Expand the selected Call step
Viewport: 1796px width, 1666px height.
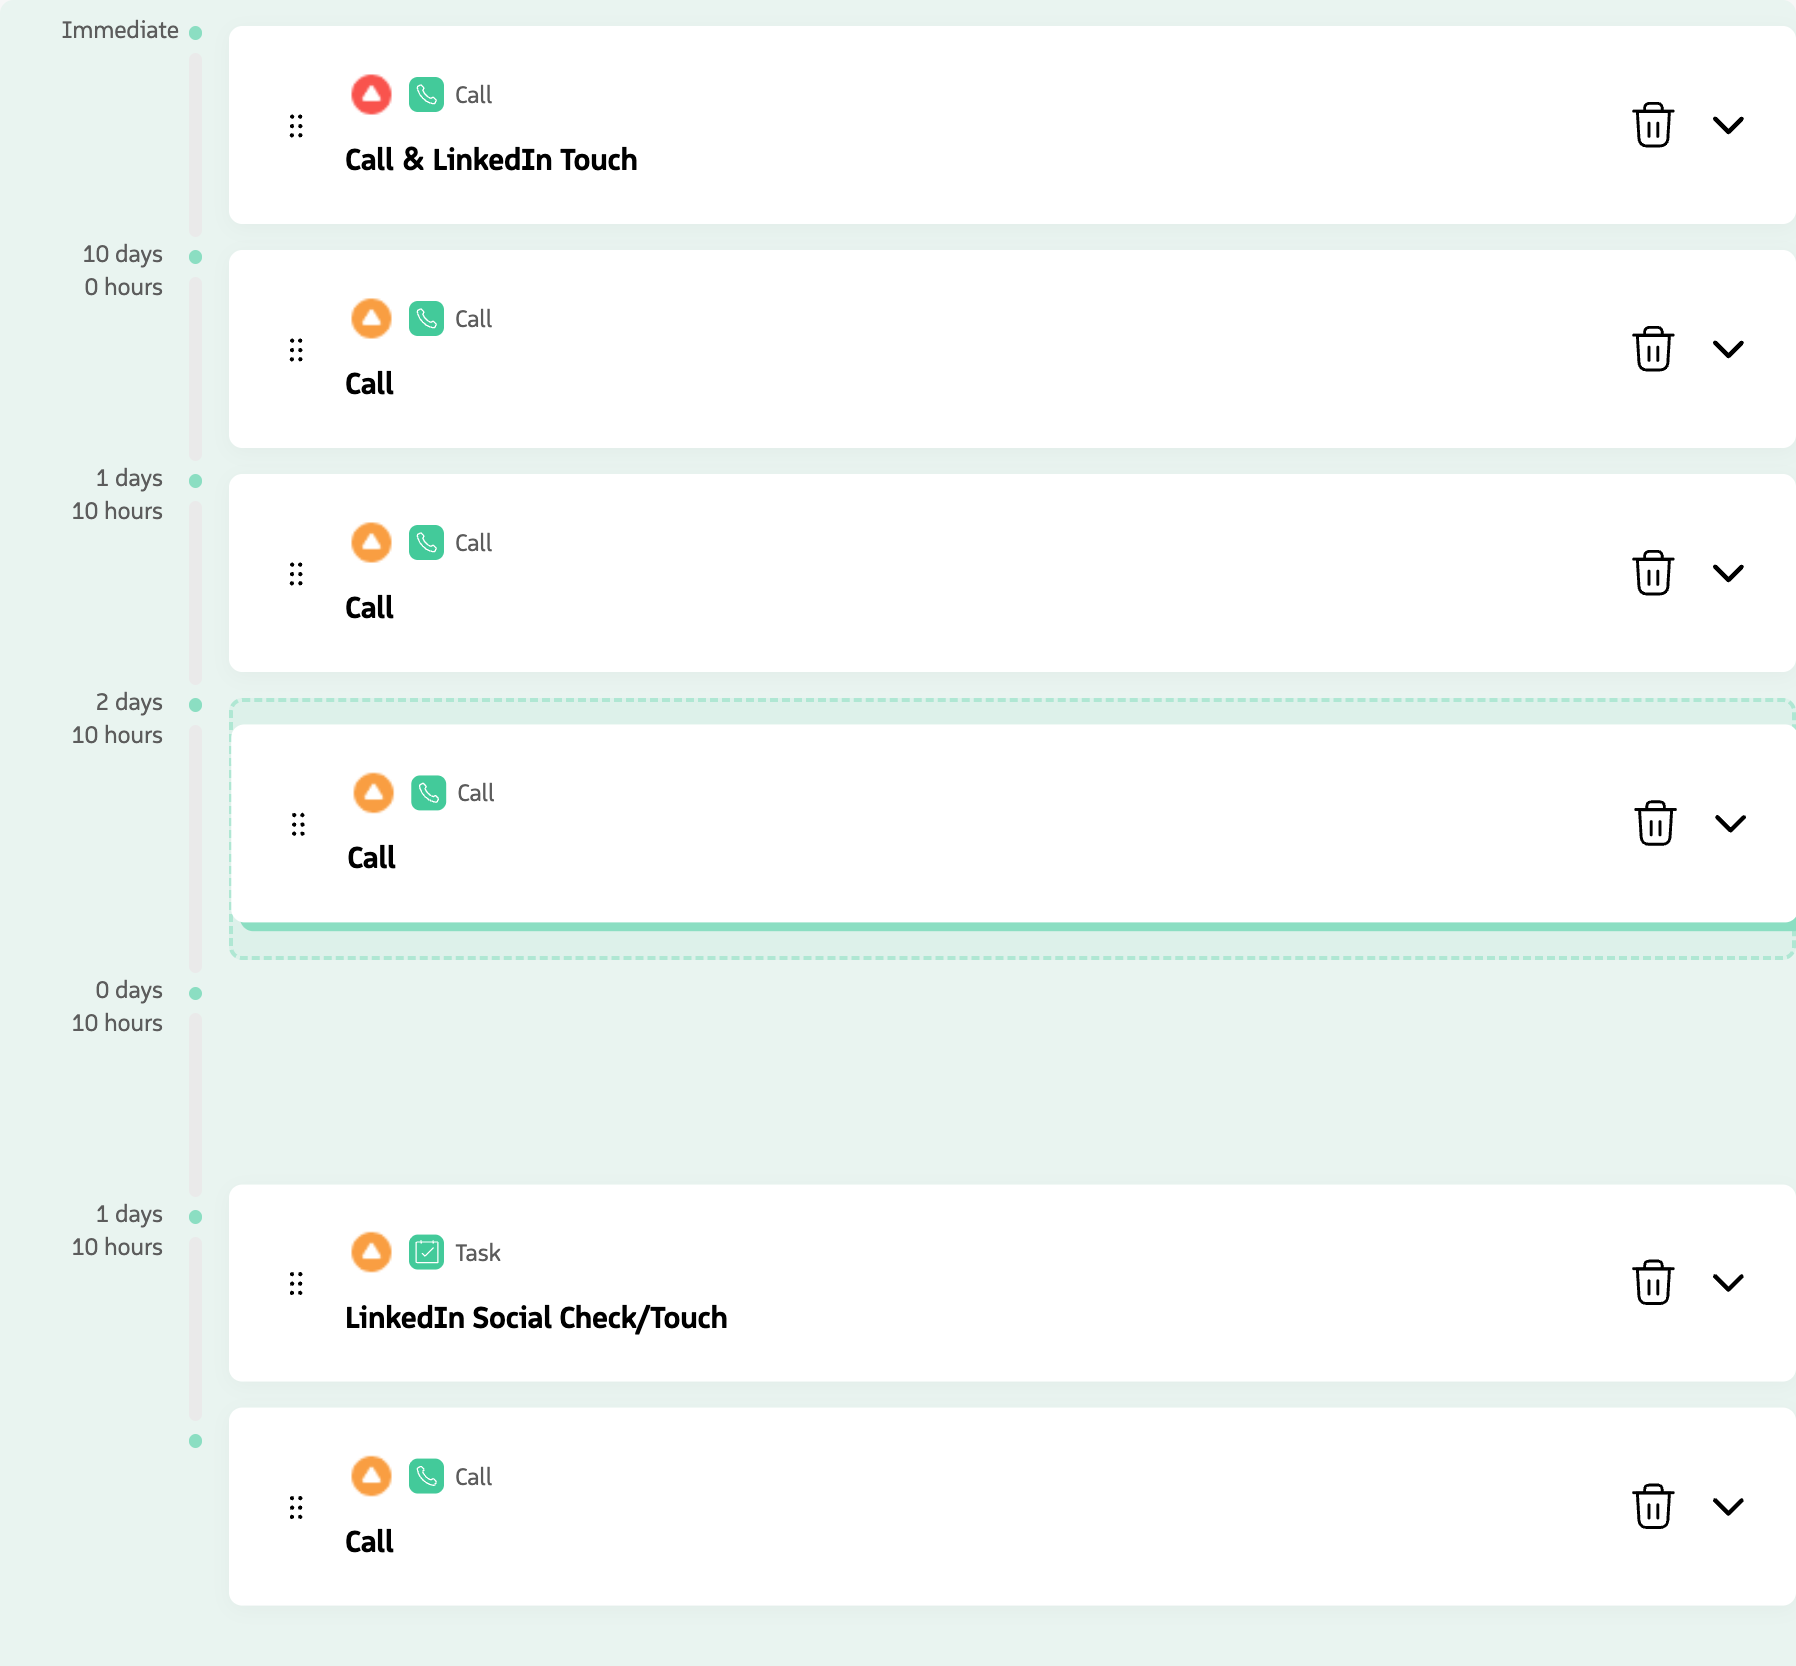point(1732,824)
